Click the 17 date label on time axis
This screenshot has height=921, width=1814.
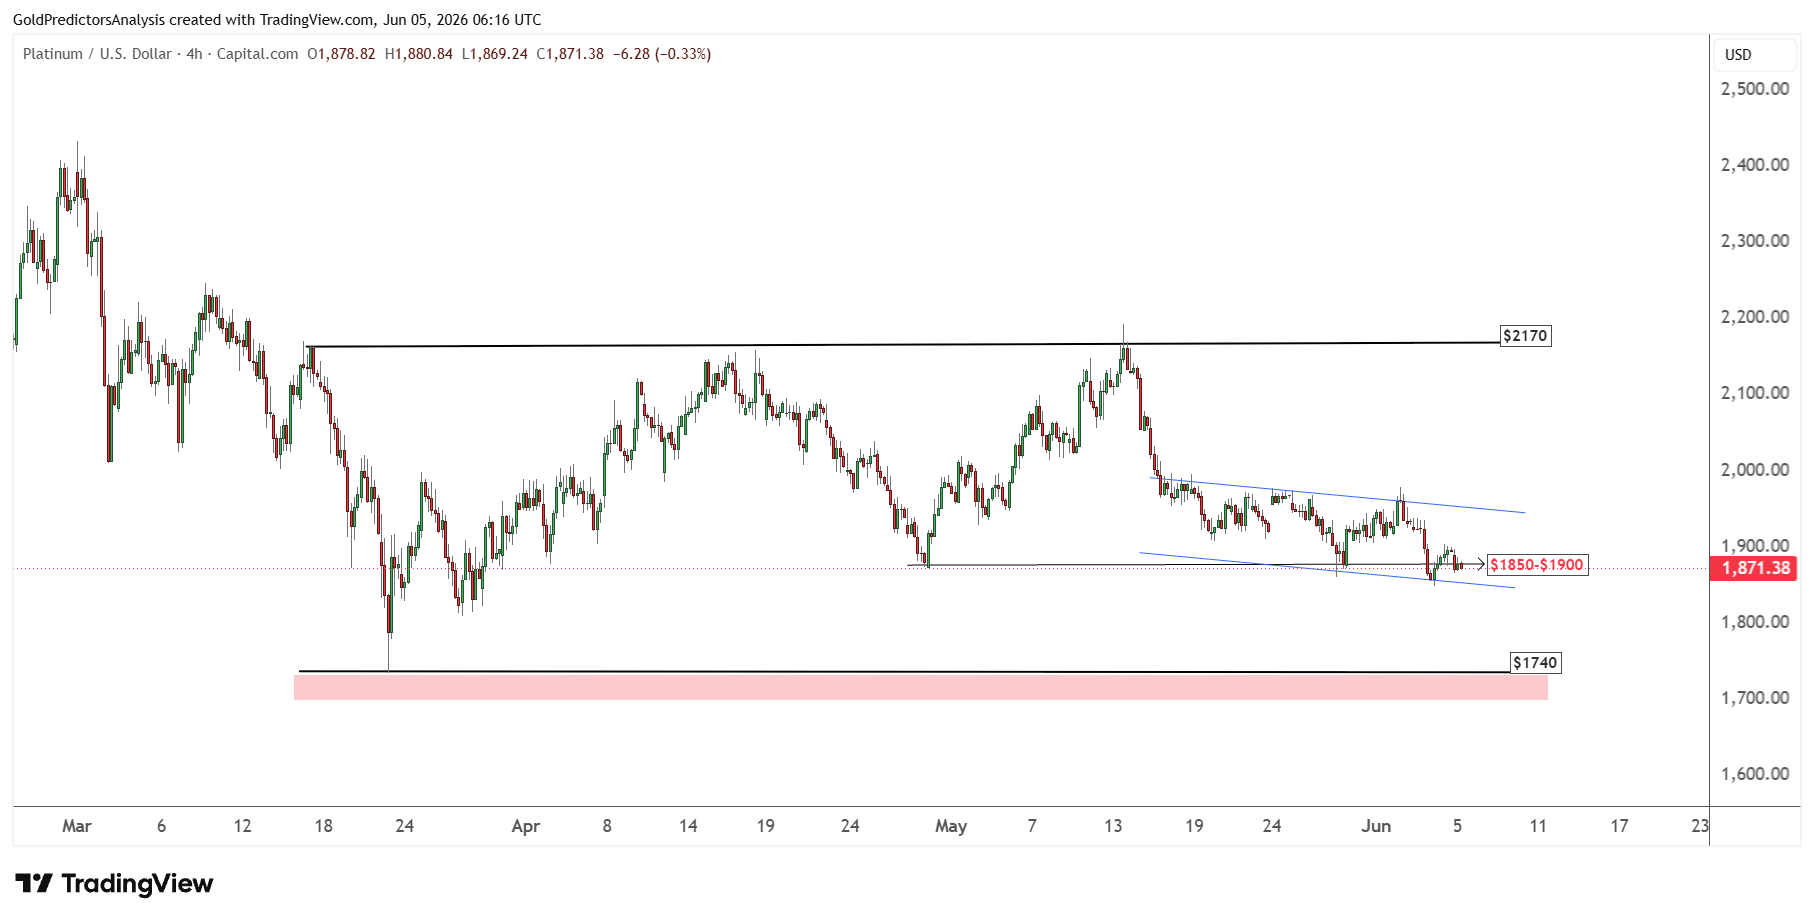[1619, 826]
